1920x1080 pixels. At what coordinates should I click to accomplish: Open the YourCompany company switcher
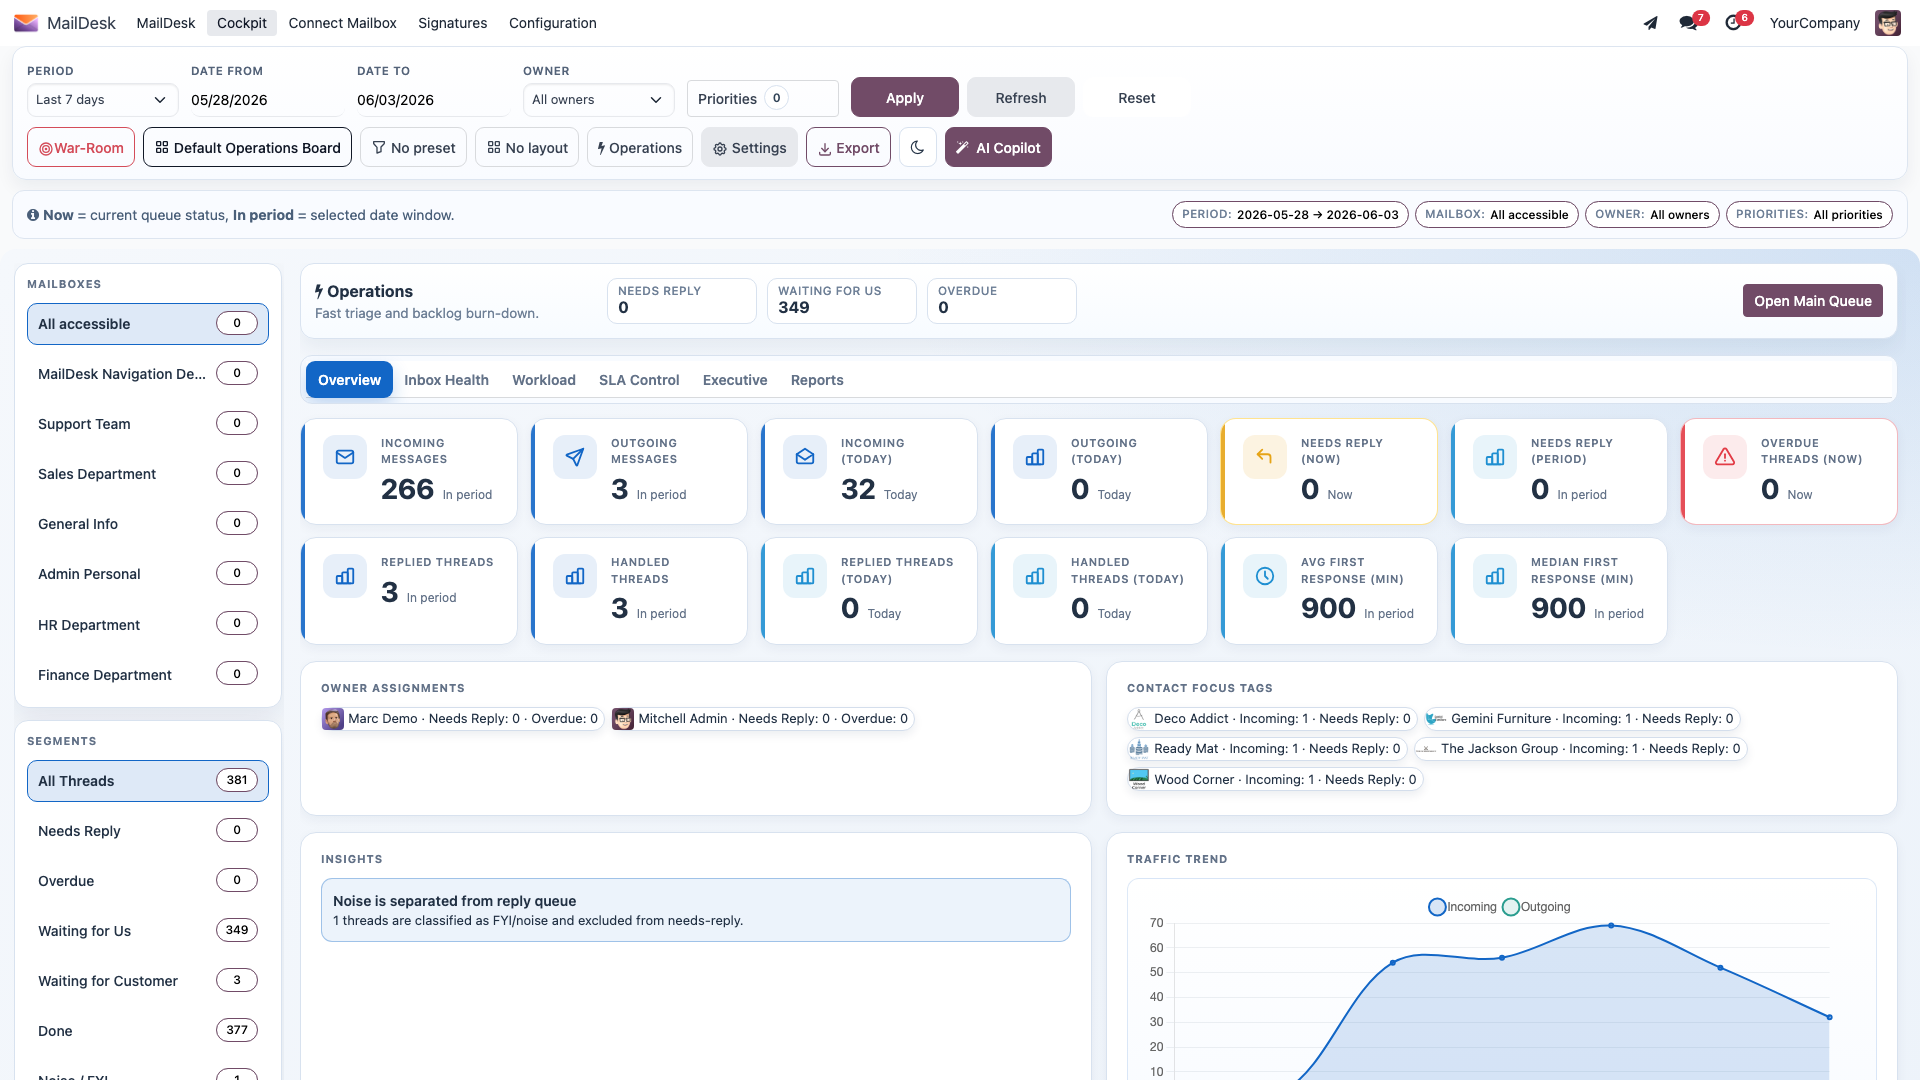1814,23
